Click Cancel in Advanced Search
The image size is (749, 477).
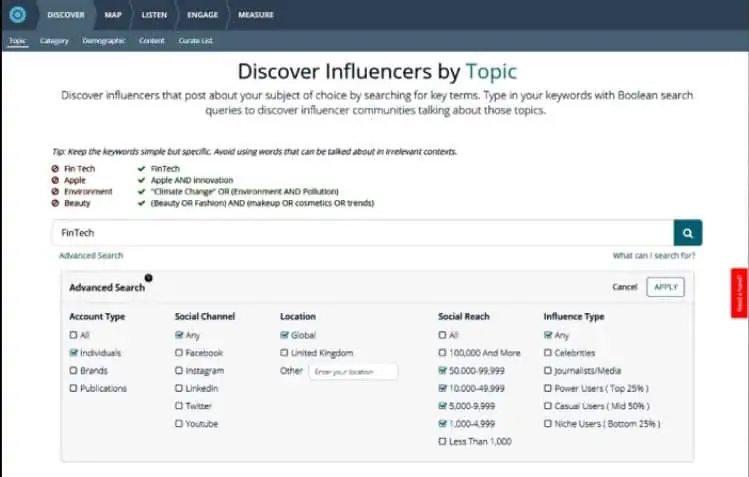624,287
